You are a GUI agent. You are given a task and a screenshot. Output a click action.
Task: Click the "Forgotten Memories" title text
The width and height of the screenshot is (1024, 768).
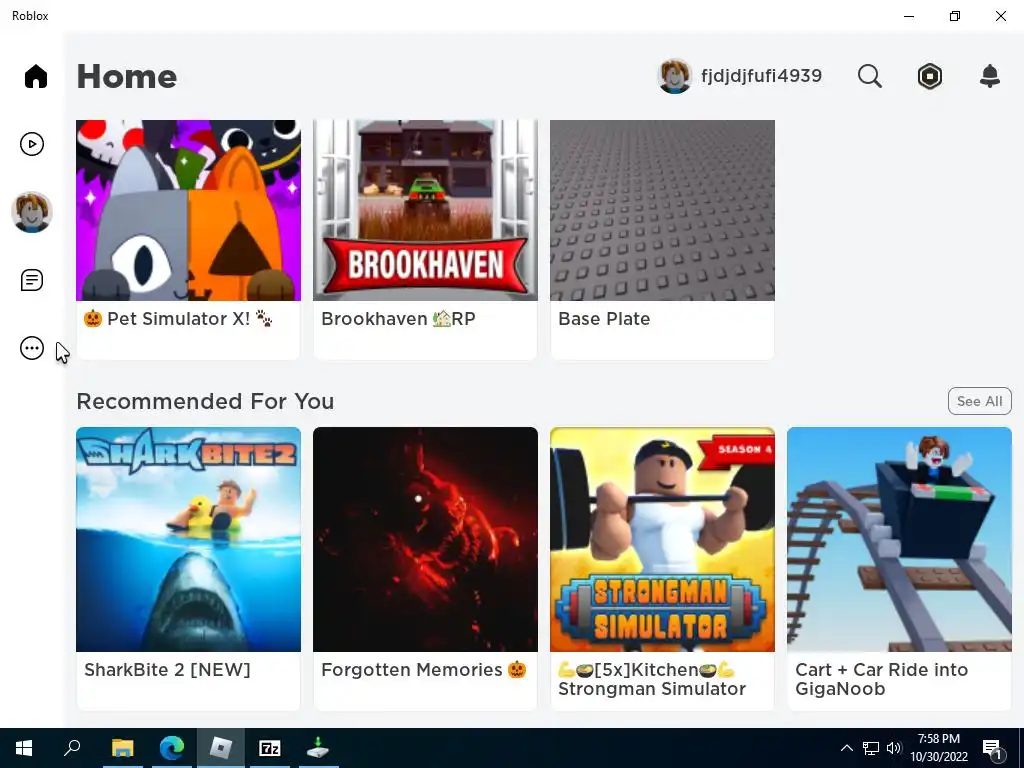click(x=424, y=670)
